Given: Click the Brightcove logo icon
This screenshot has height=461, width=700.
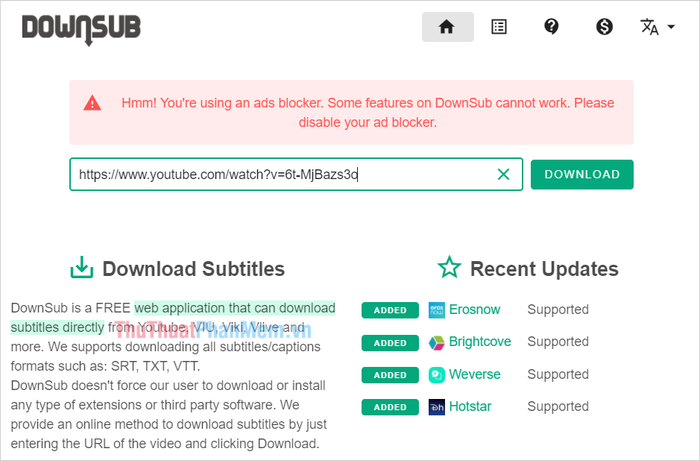Looking at the screenshot, I should tap(436, 342).
